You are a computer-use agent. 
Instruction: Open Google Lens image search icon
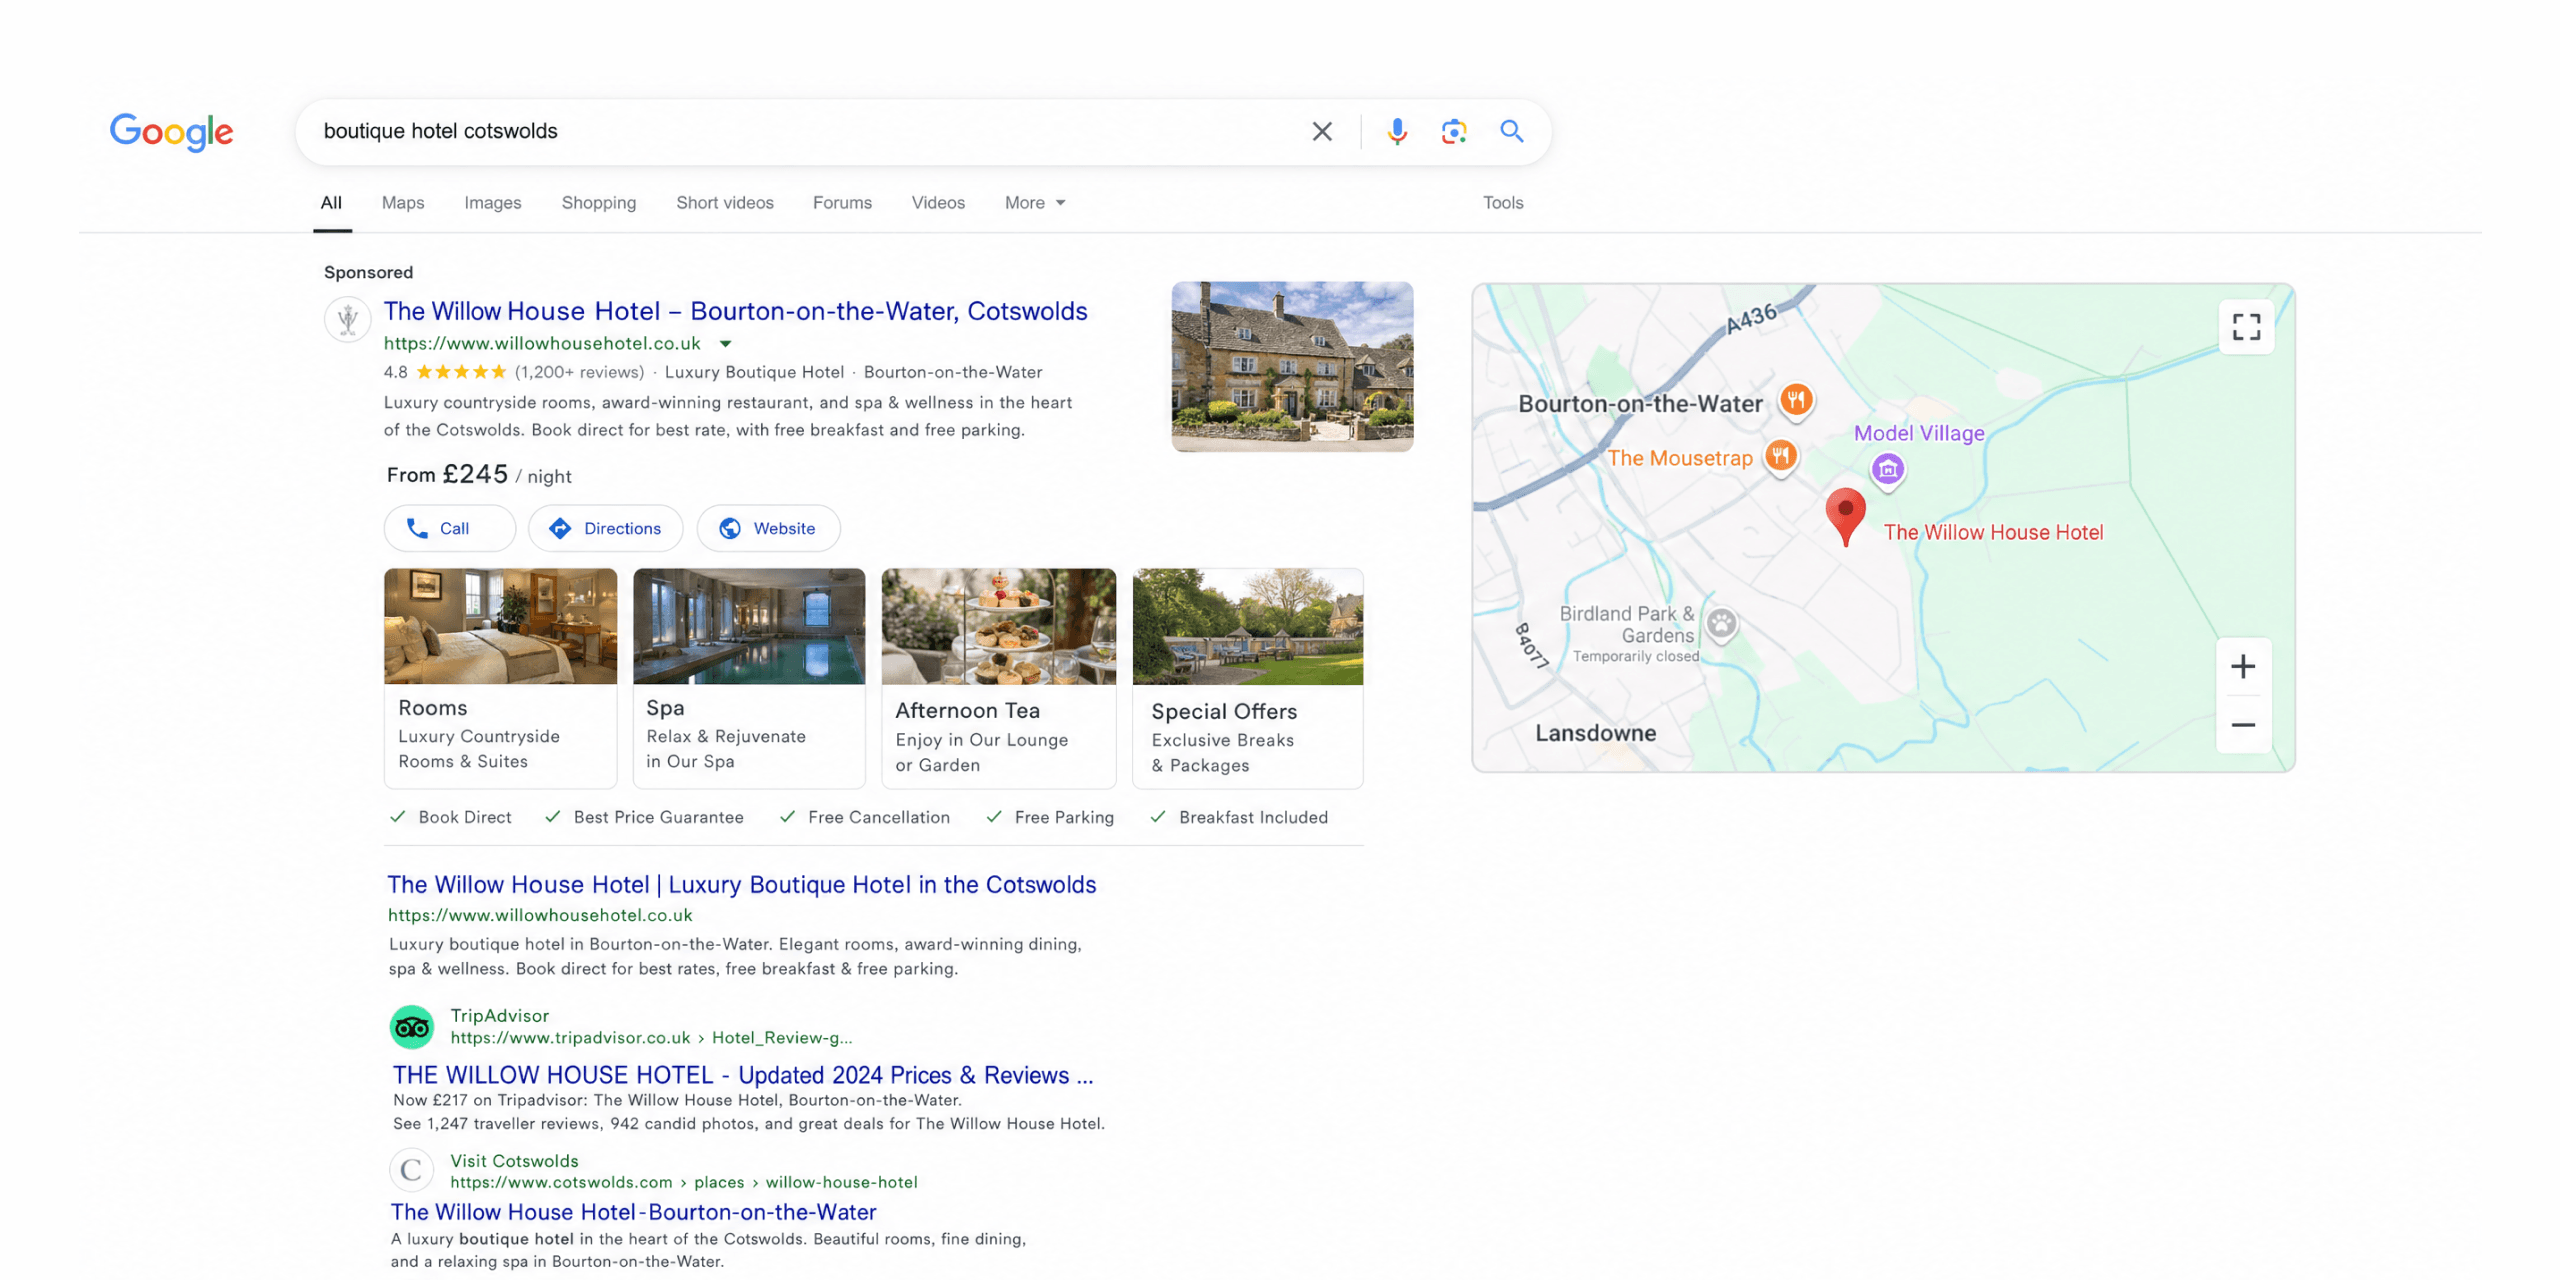(x=1453, y=131)
